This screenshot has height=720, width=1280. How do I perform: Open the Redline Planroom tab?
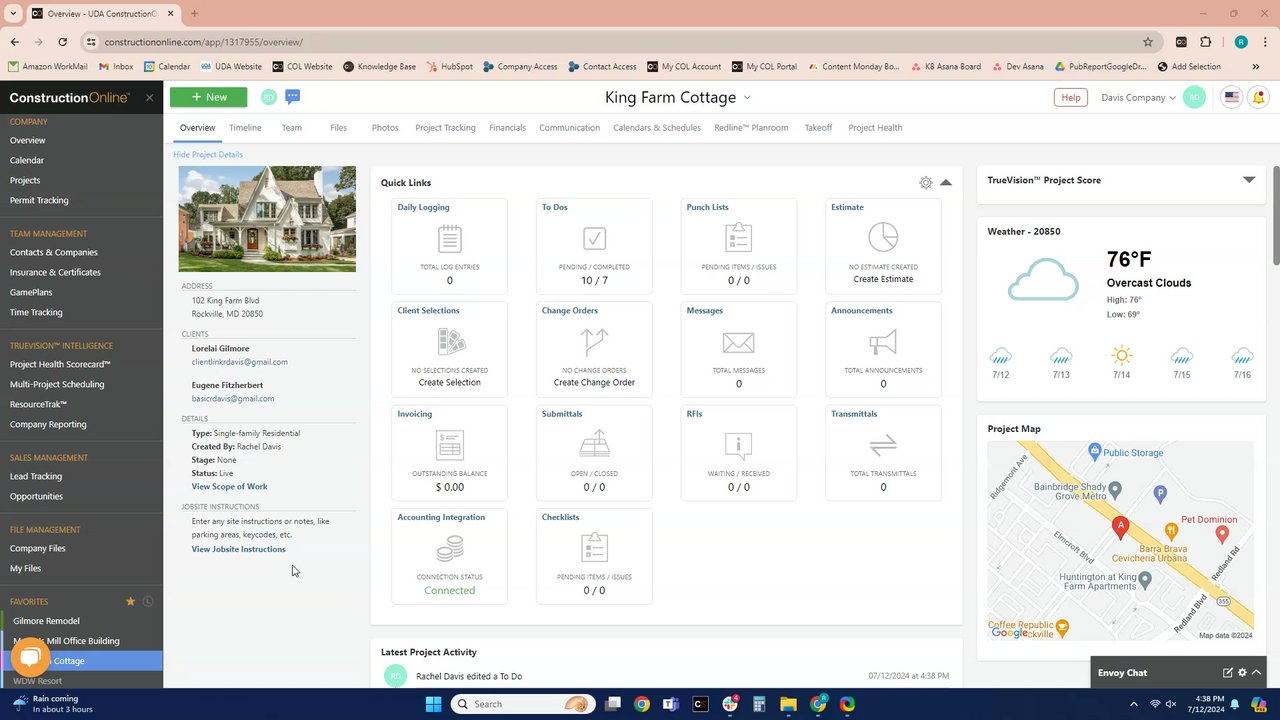[x=751, y=128]
